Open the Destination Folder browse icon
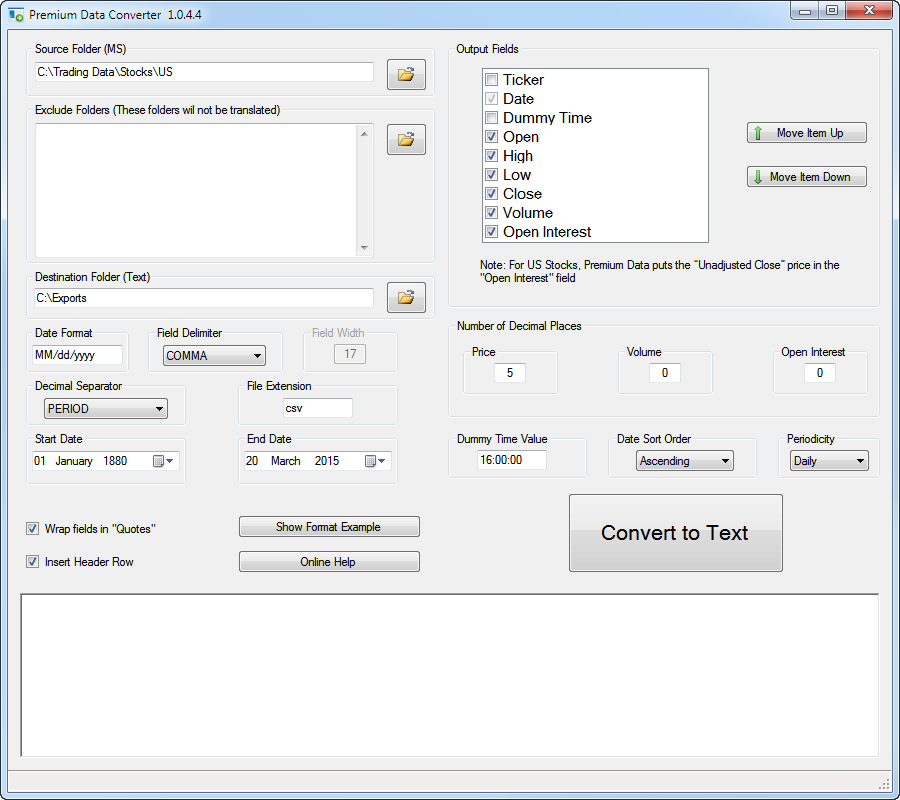The image size is (900, 800). click(406, 297)
